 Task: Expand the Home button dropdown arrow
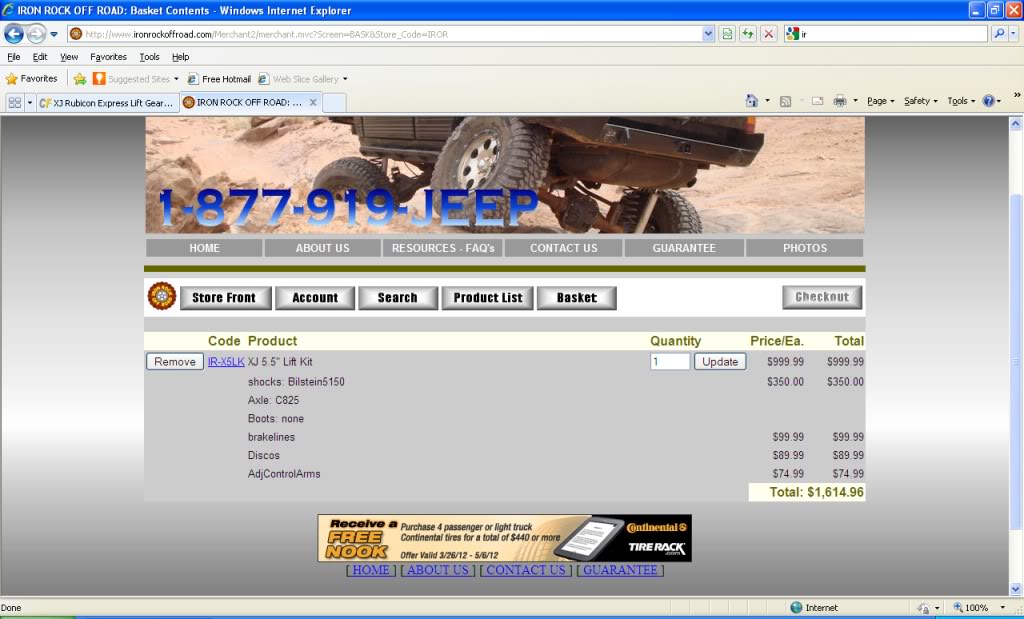(767, 101)
